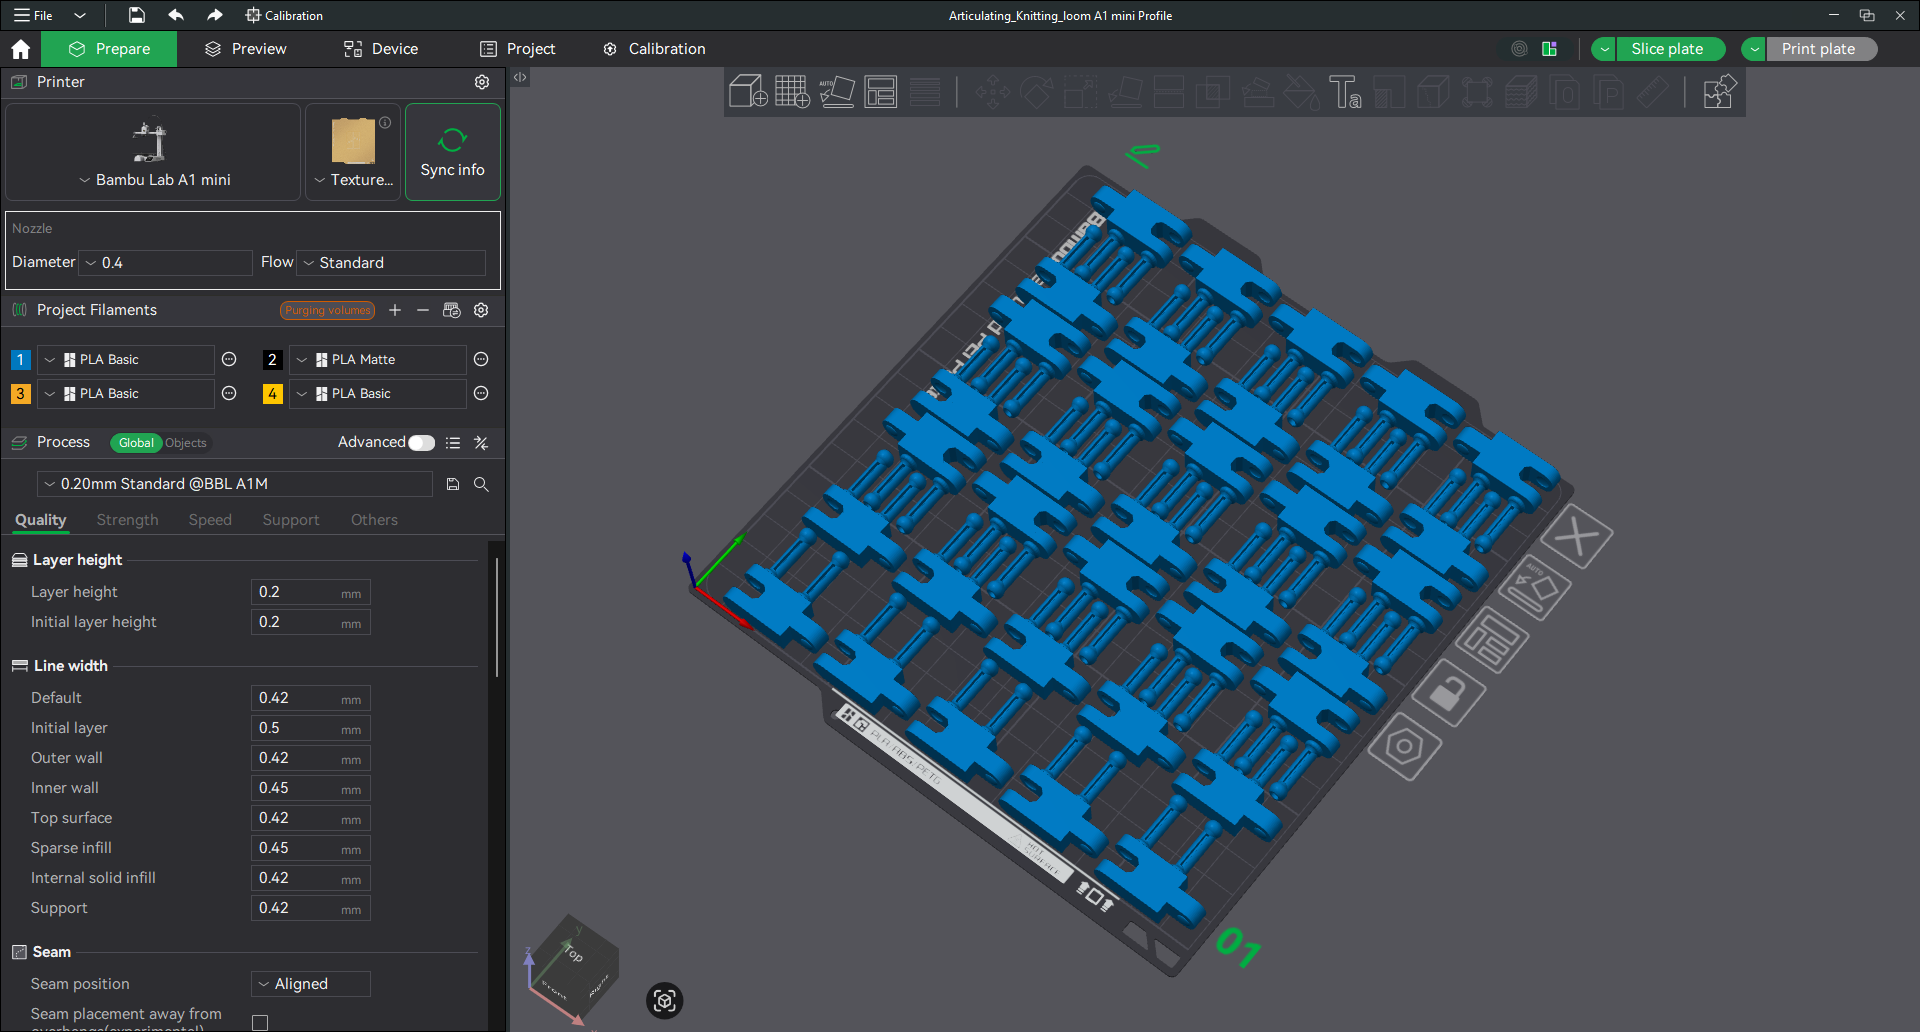Click the AMS filament sync icon

(452, 310)
